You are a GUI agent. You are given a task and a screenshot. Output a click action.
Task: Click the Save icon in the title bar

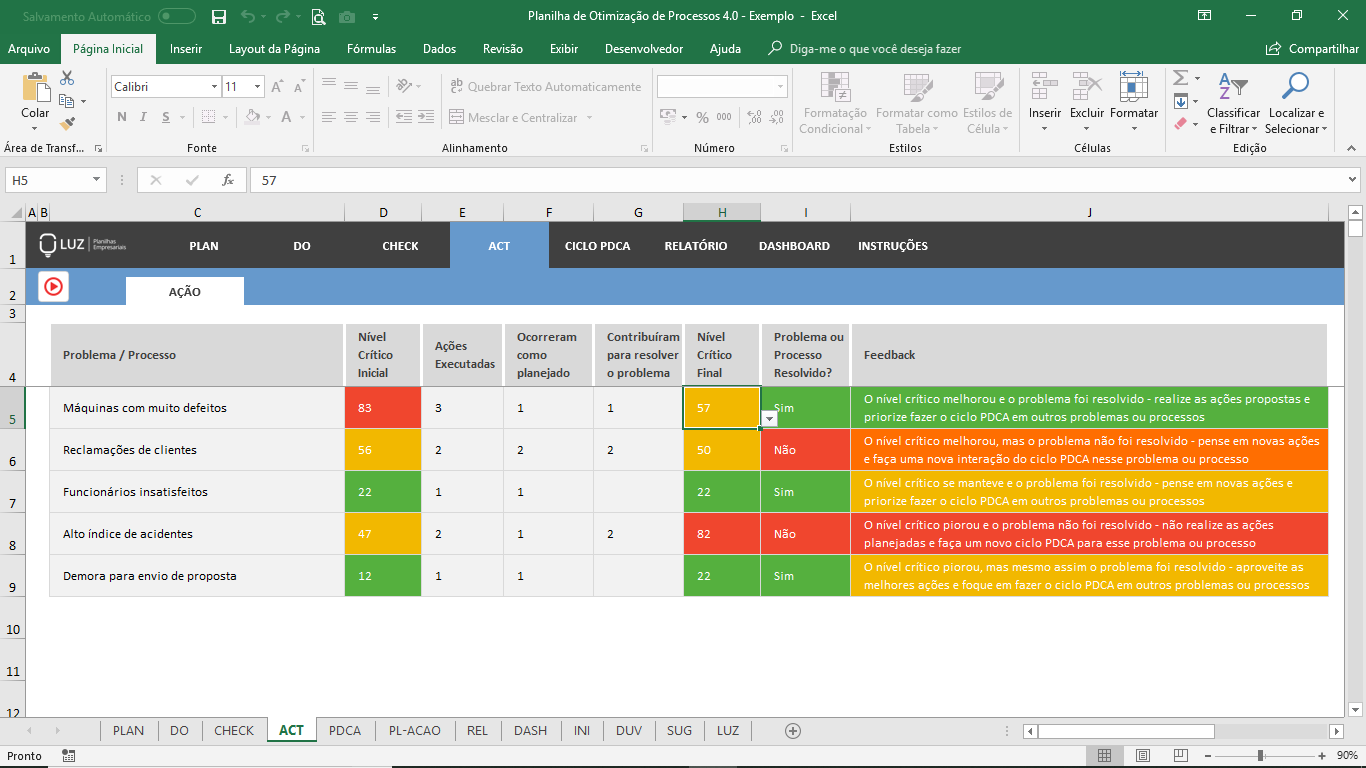(219, 16)
